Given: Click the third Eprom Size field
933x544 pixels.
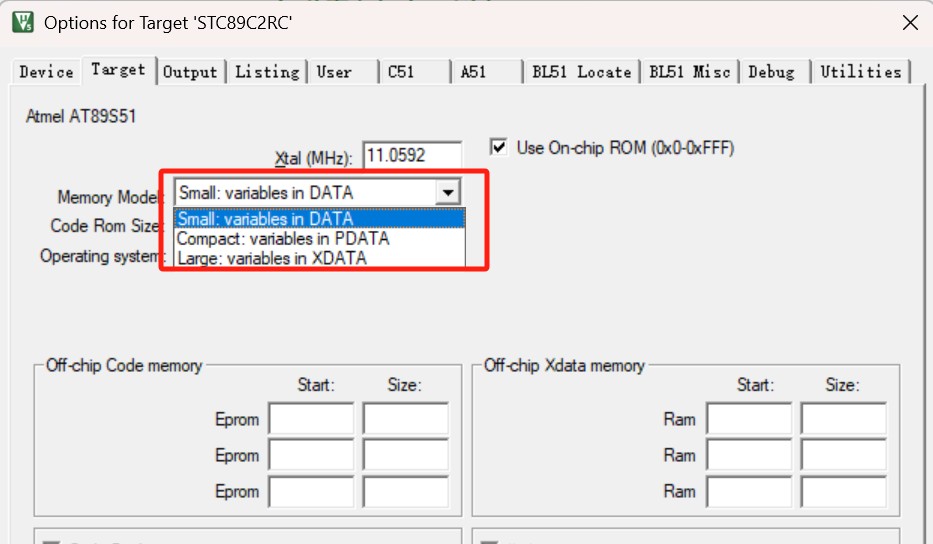Looking at the screenshot, I should 406,492.
